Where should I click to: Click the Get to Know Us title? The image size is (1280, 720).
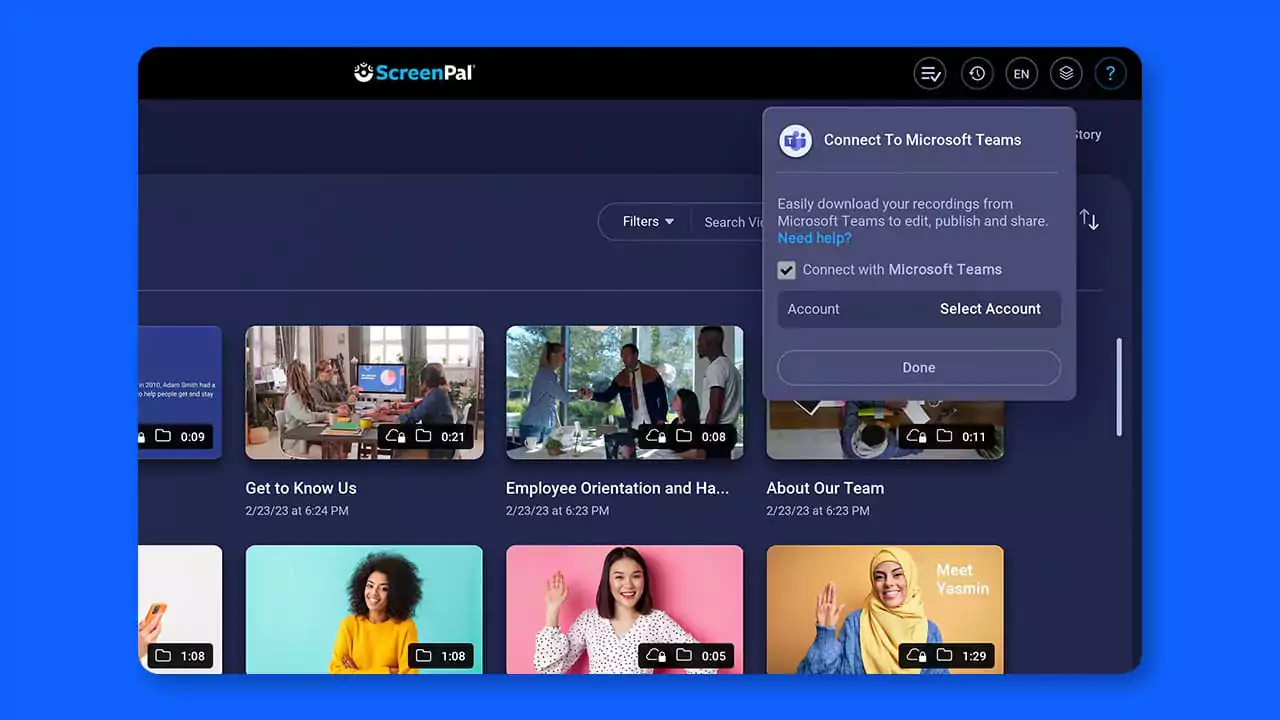pos(301,488)
